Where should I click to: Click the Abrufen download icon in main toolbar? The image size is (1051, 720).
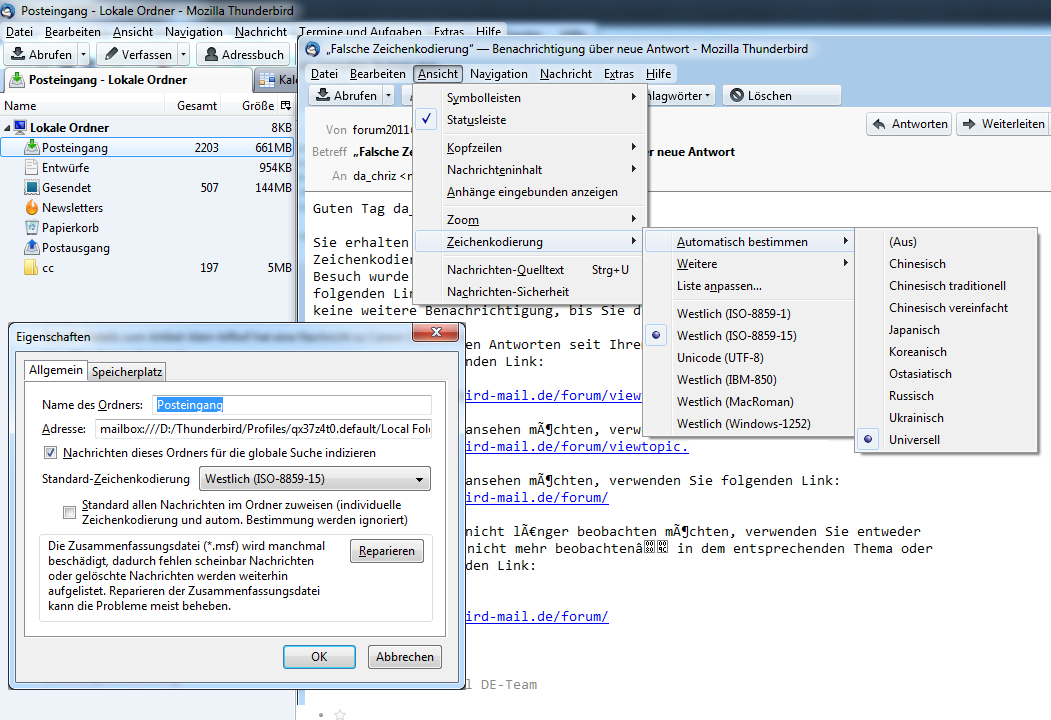(x=17, y=54)
